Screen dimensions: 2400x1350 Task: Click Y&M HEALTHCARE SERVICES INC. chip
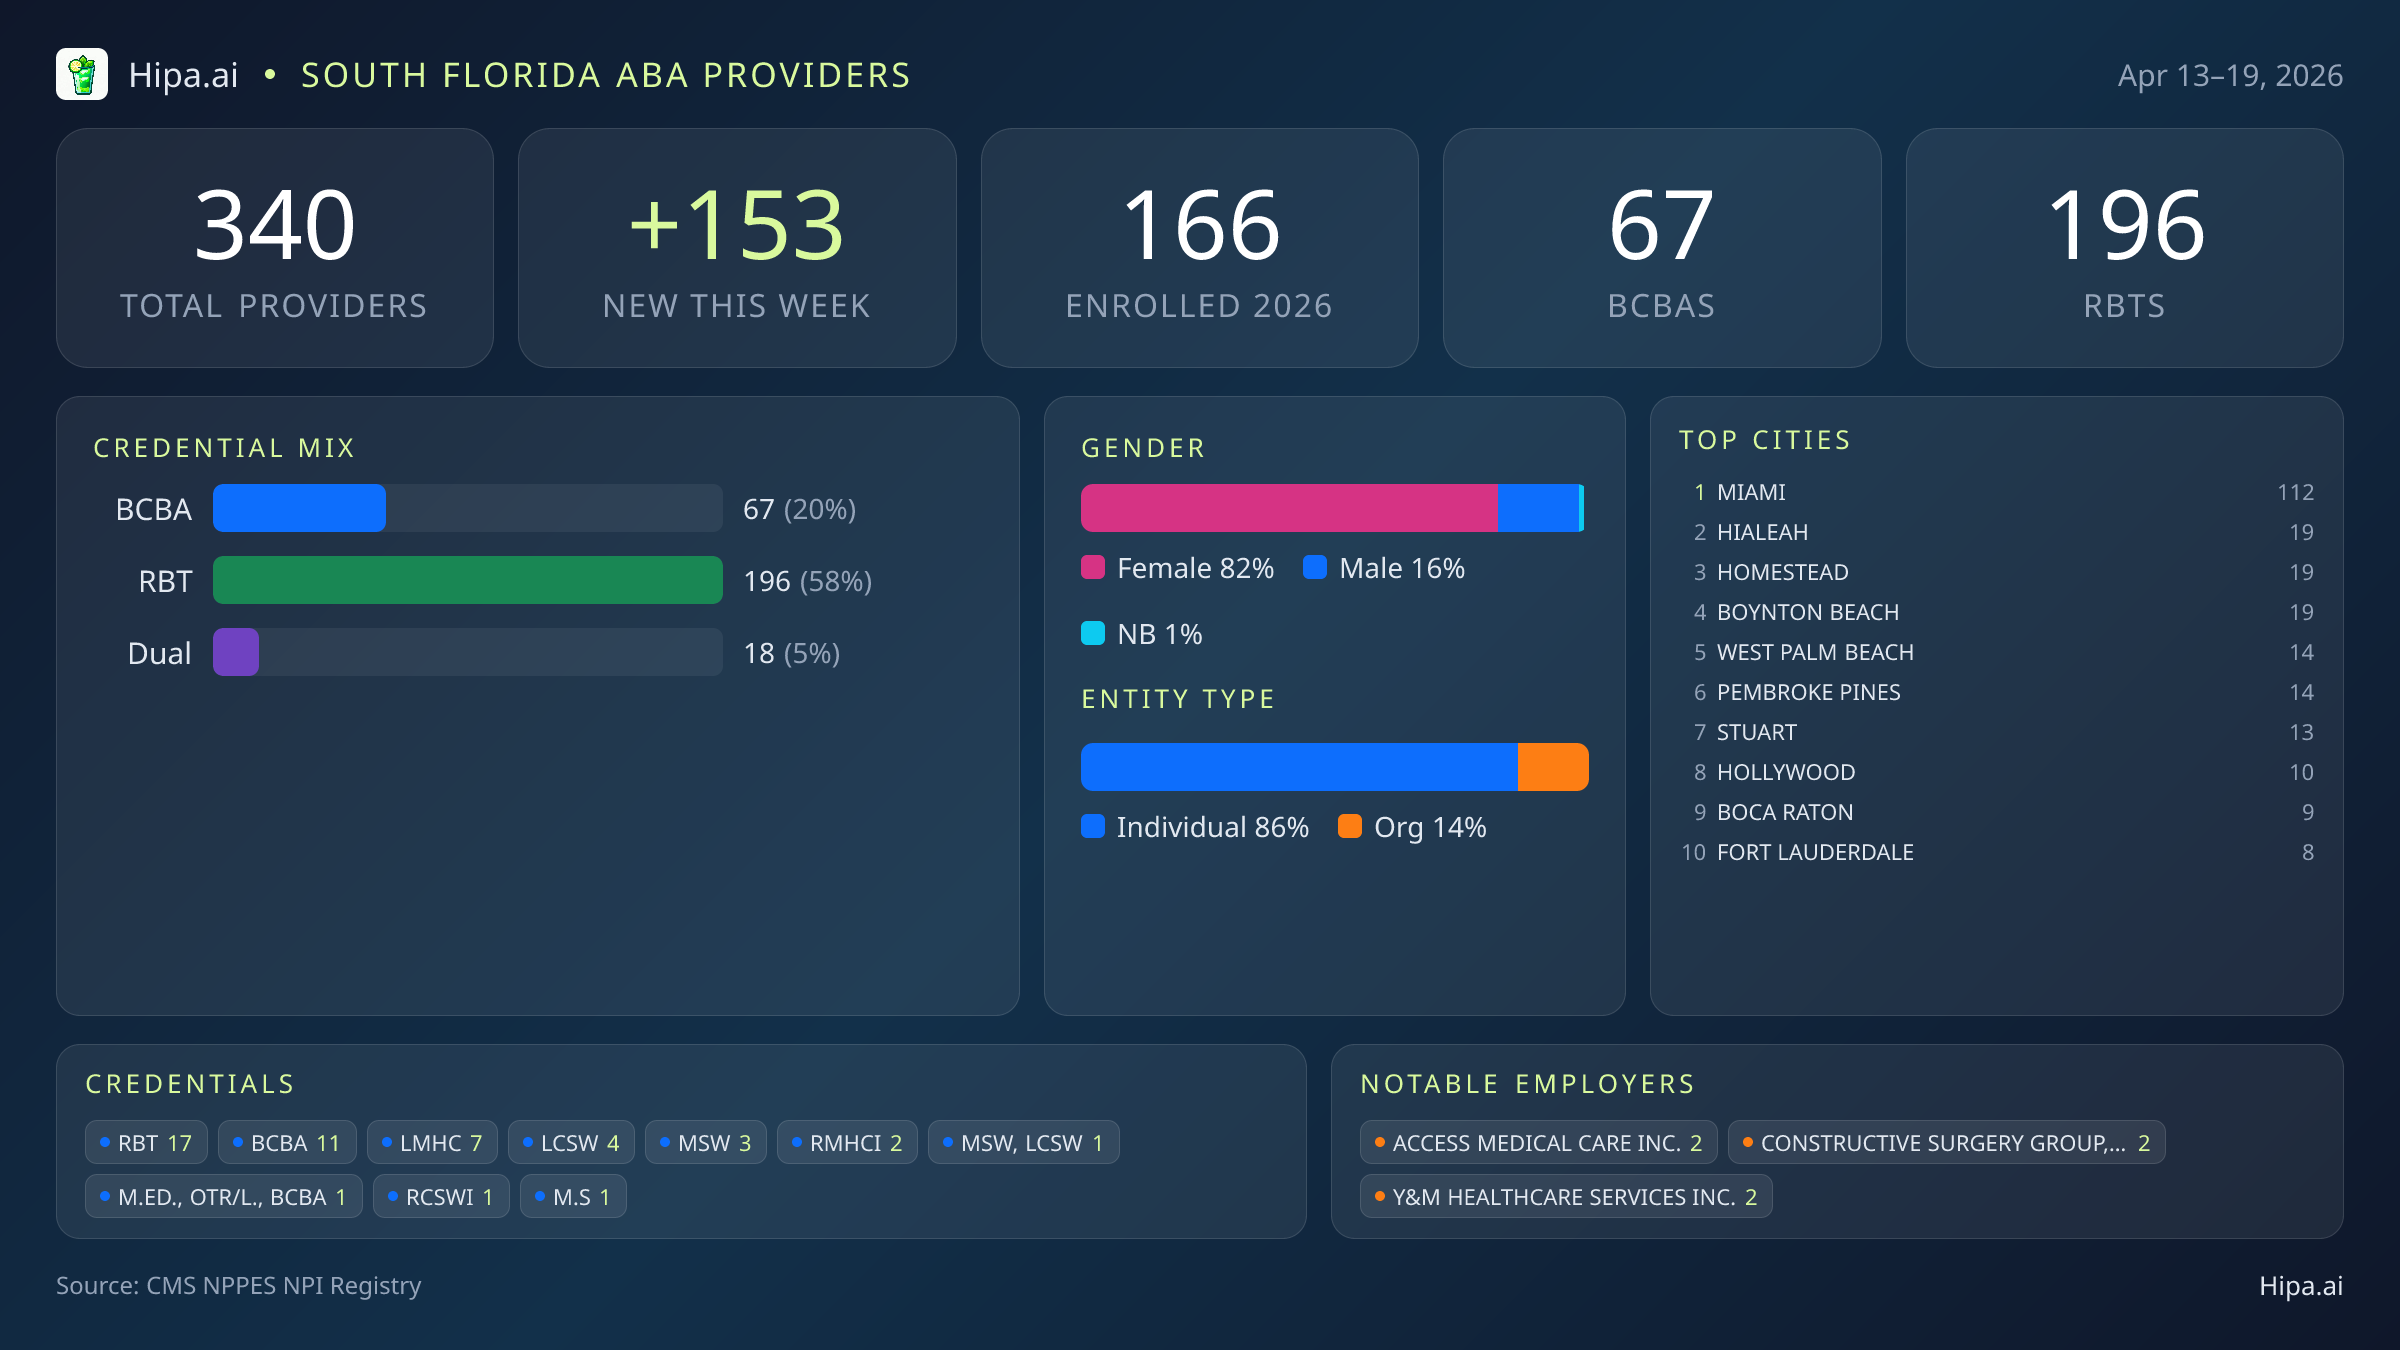[1565, 1197]
